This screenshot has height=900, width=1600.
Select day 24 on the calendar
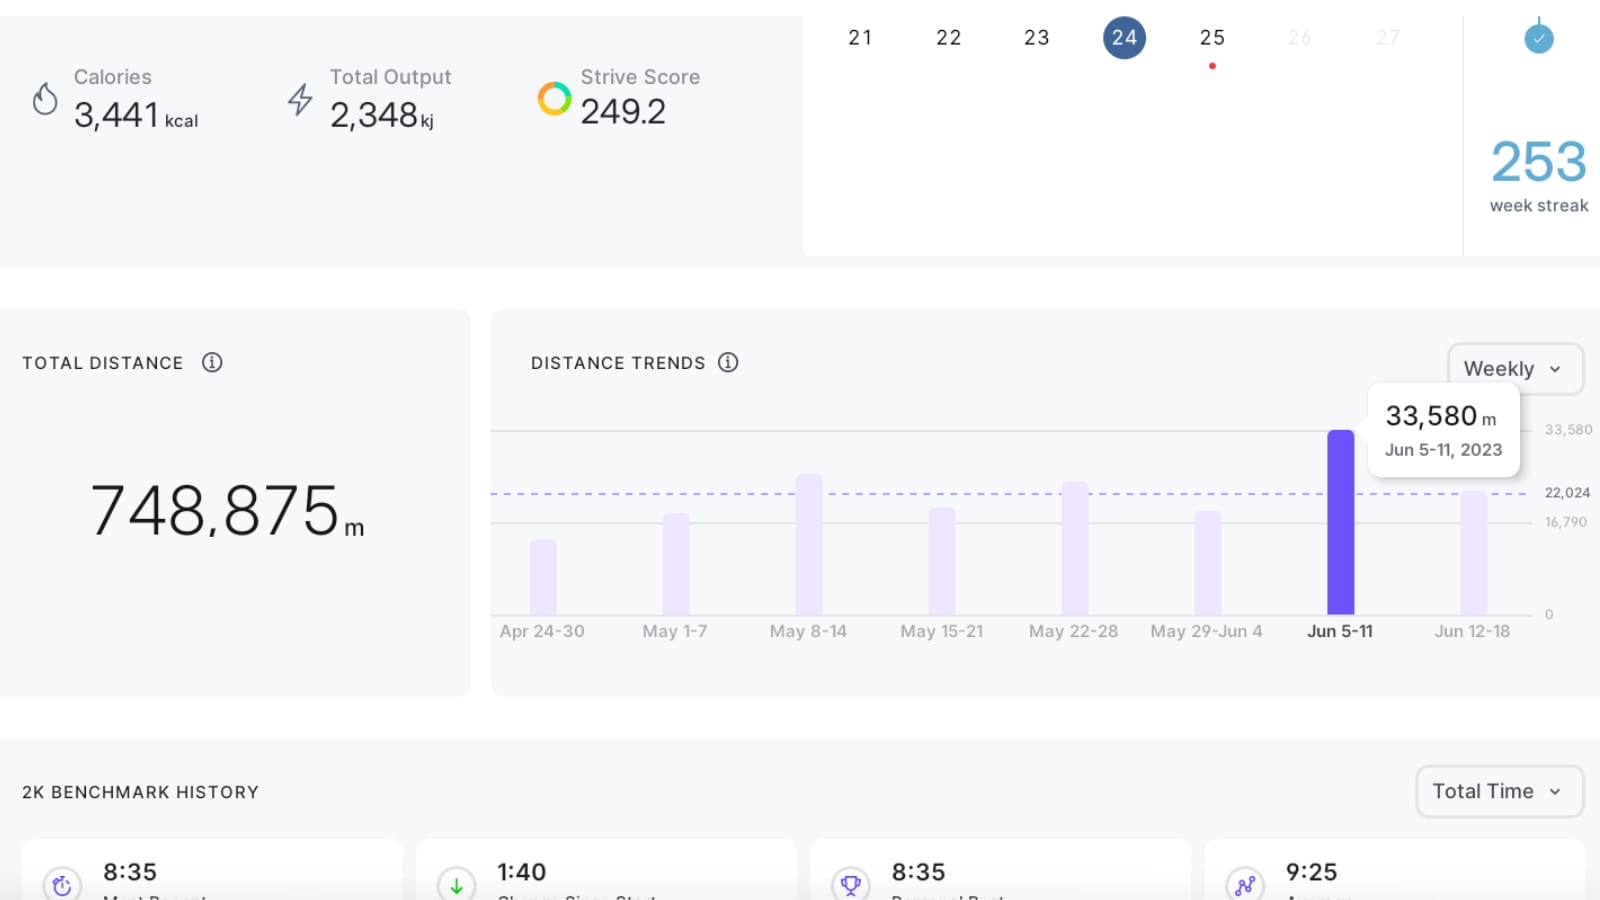tap(1124, 38)
